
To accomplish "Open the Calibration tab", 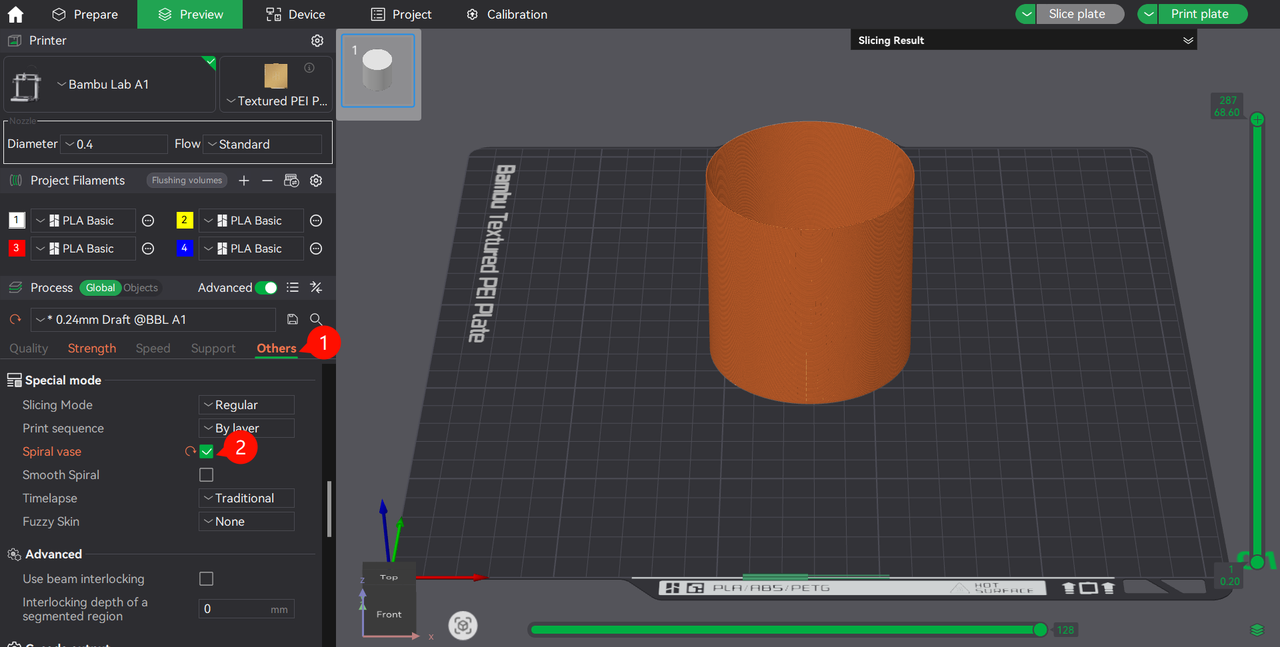I will 507,15.
